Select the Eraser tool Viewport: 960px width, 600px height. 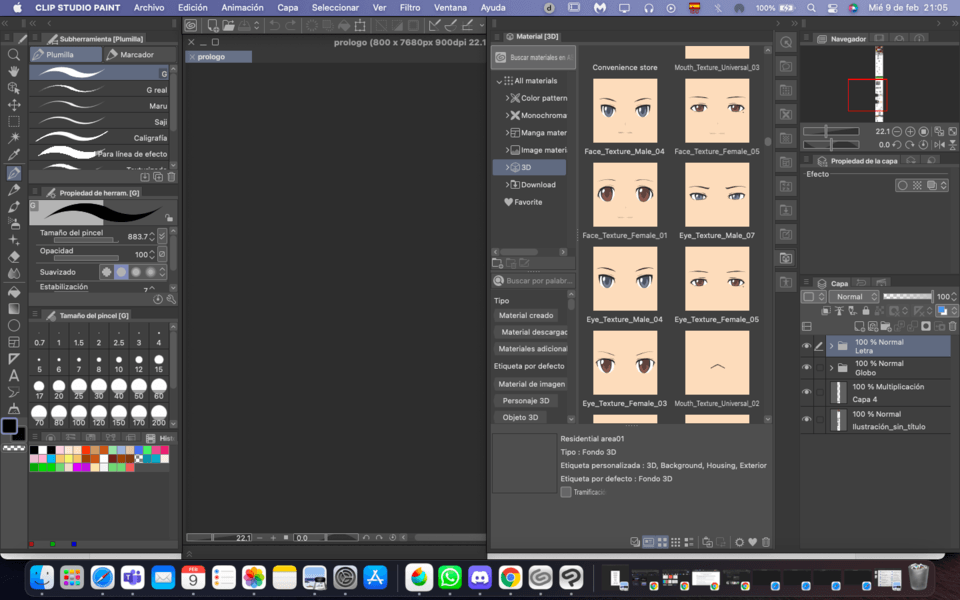coord(13,257)
